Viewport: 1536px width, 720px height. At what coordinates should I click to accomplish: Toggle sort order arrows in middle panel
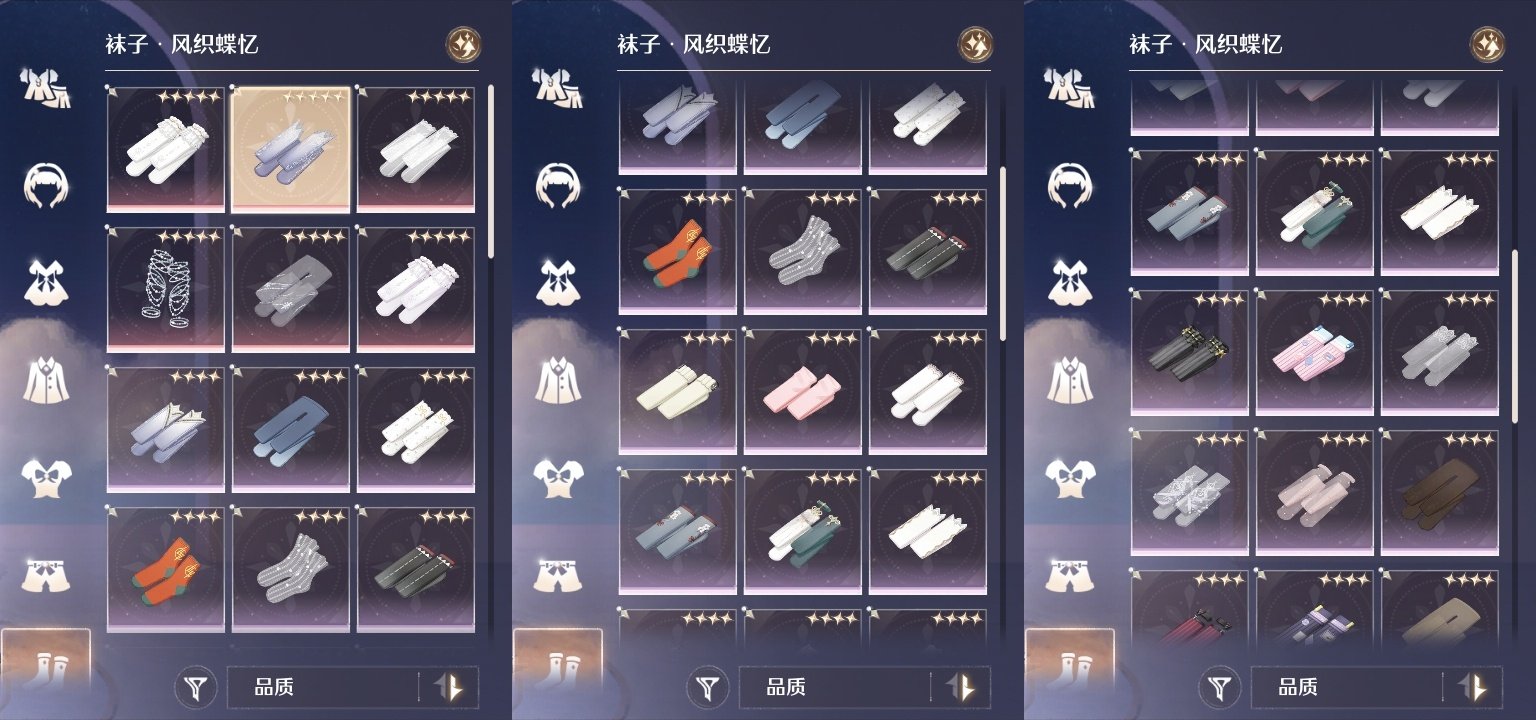tap(962, 688)
